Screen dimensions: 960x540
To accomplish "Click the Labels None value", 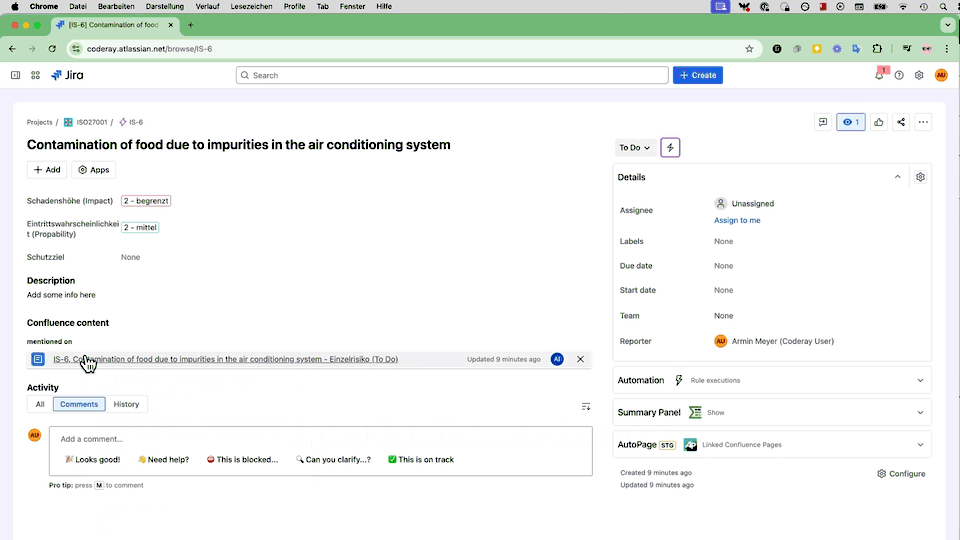I will pos(723,241).
